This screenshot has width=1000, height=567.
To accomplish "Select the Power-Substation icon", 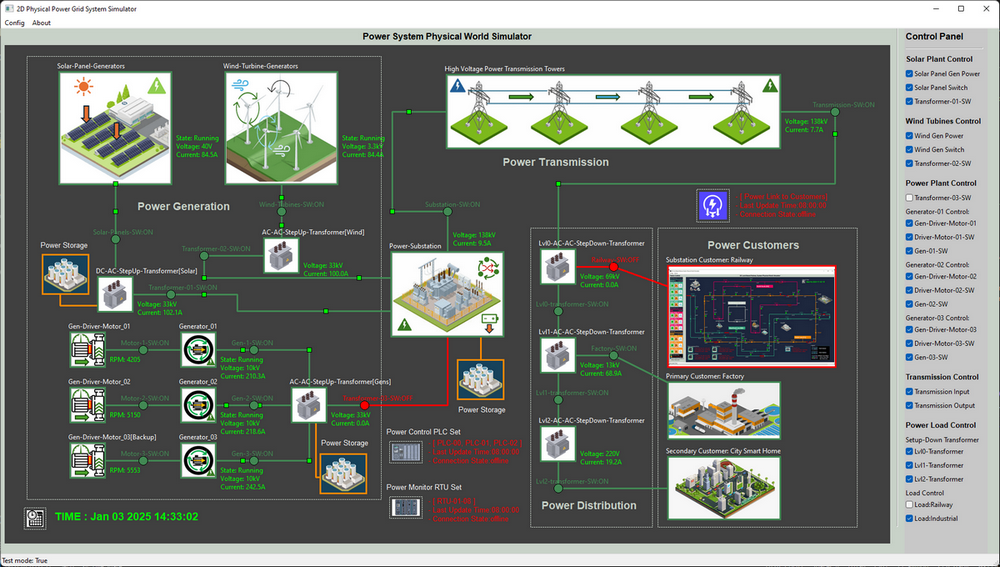I will point(447,294).
